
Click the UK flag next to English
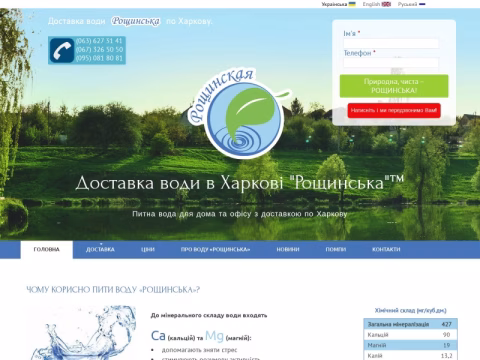point(386,4)
